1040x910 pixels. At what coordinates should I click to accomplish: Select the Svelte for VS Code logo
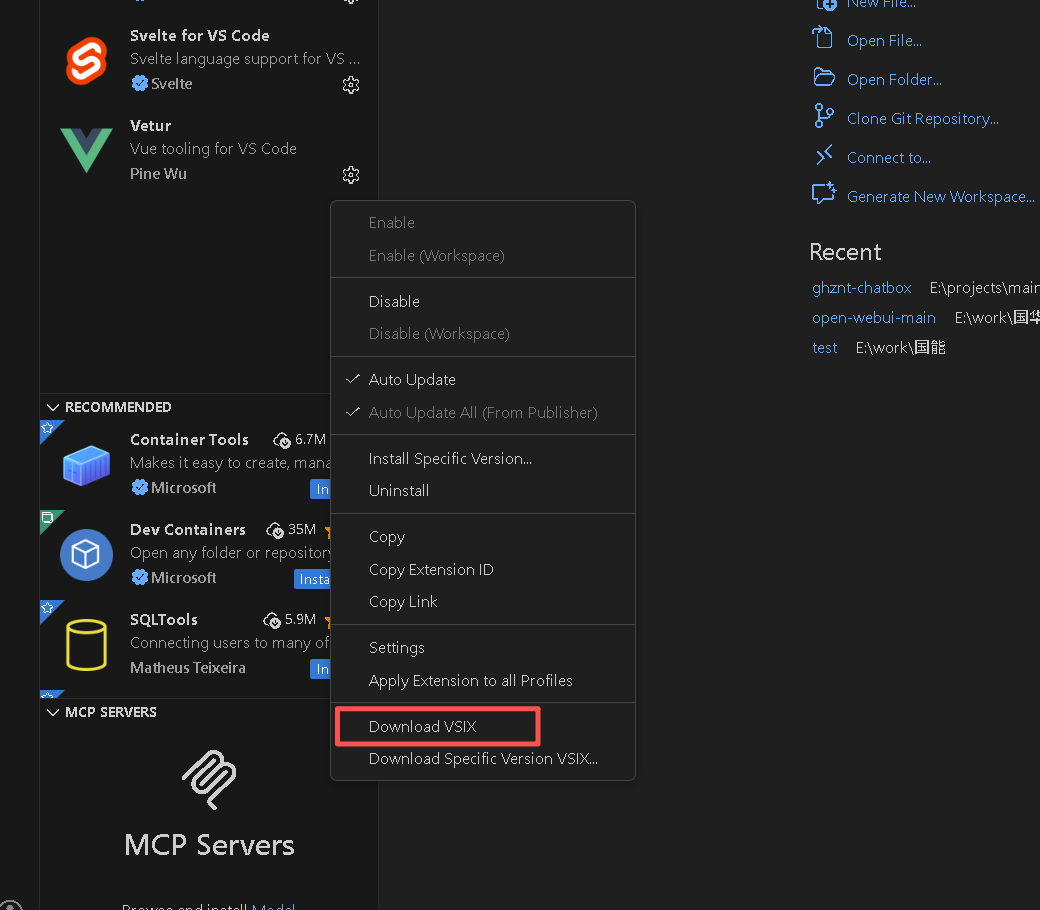point(86,60)
